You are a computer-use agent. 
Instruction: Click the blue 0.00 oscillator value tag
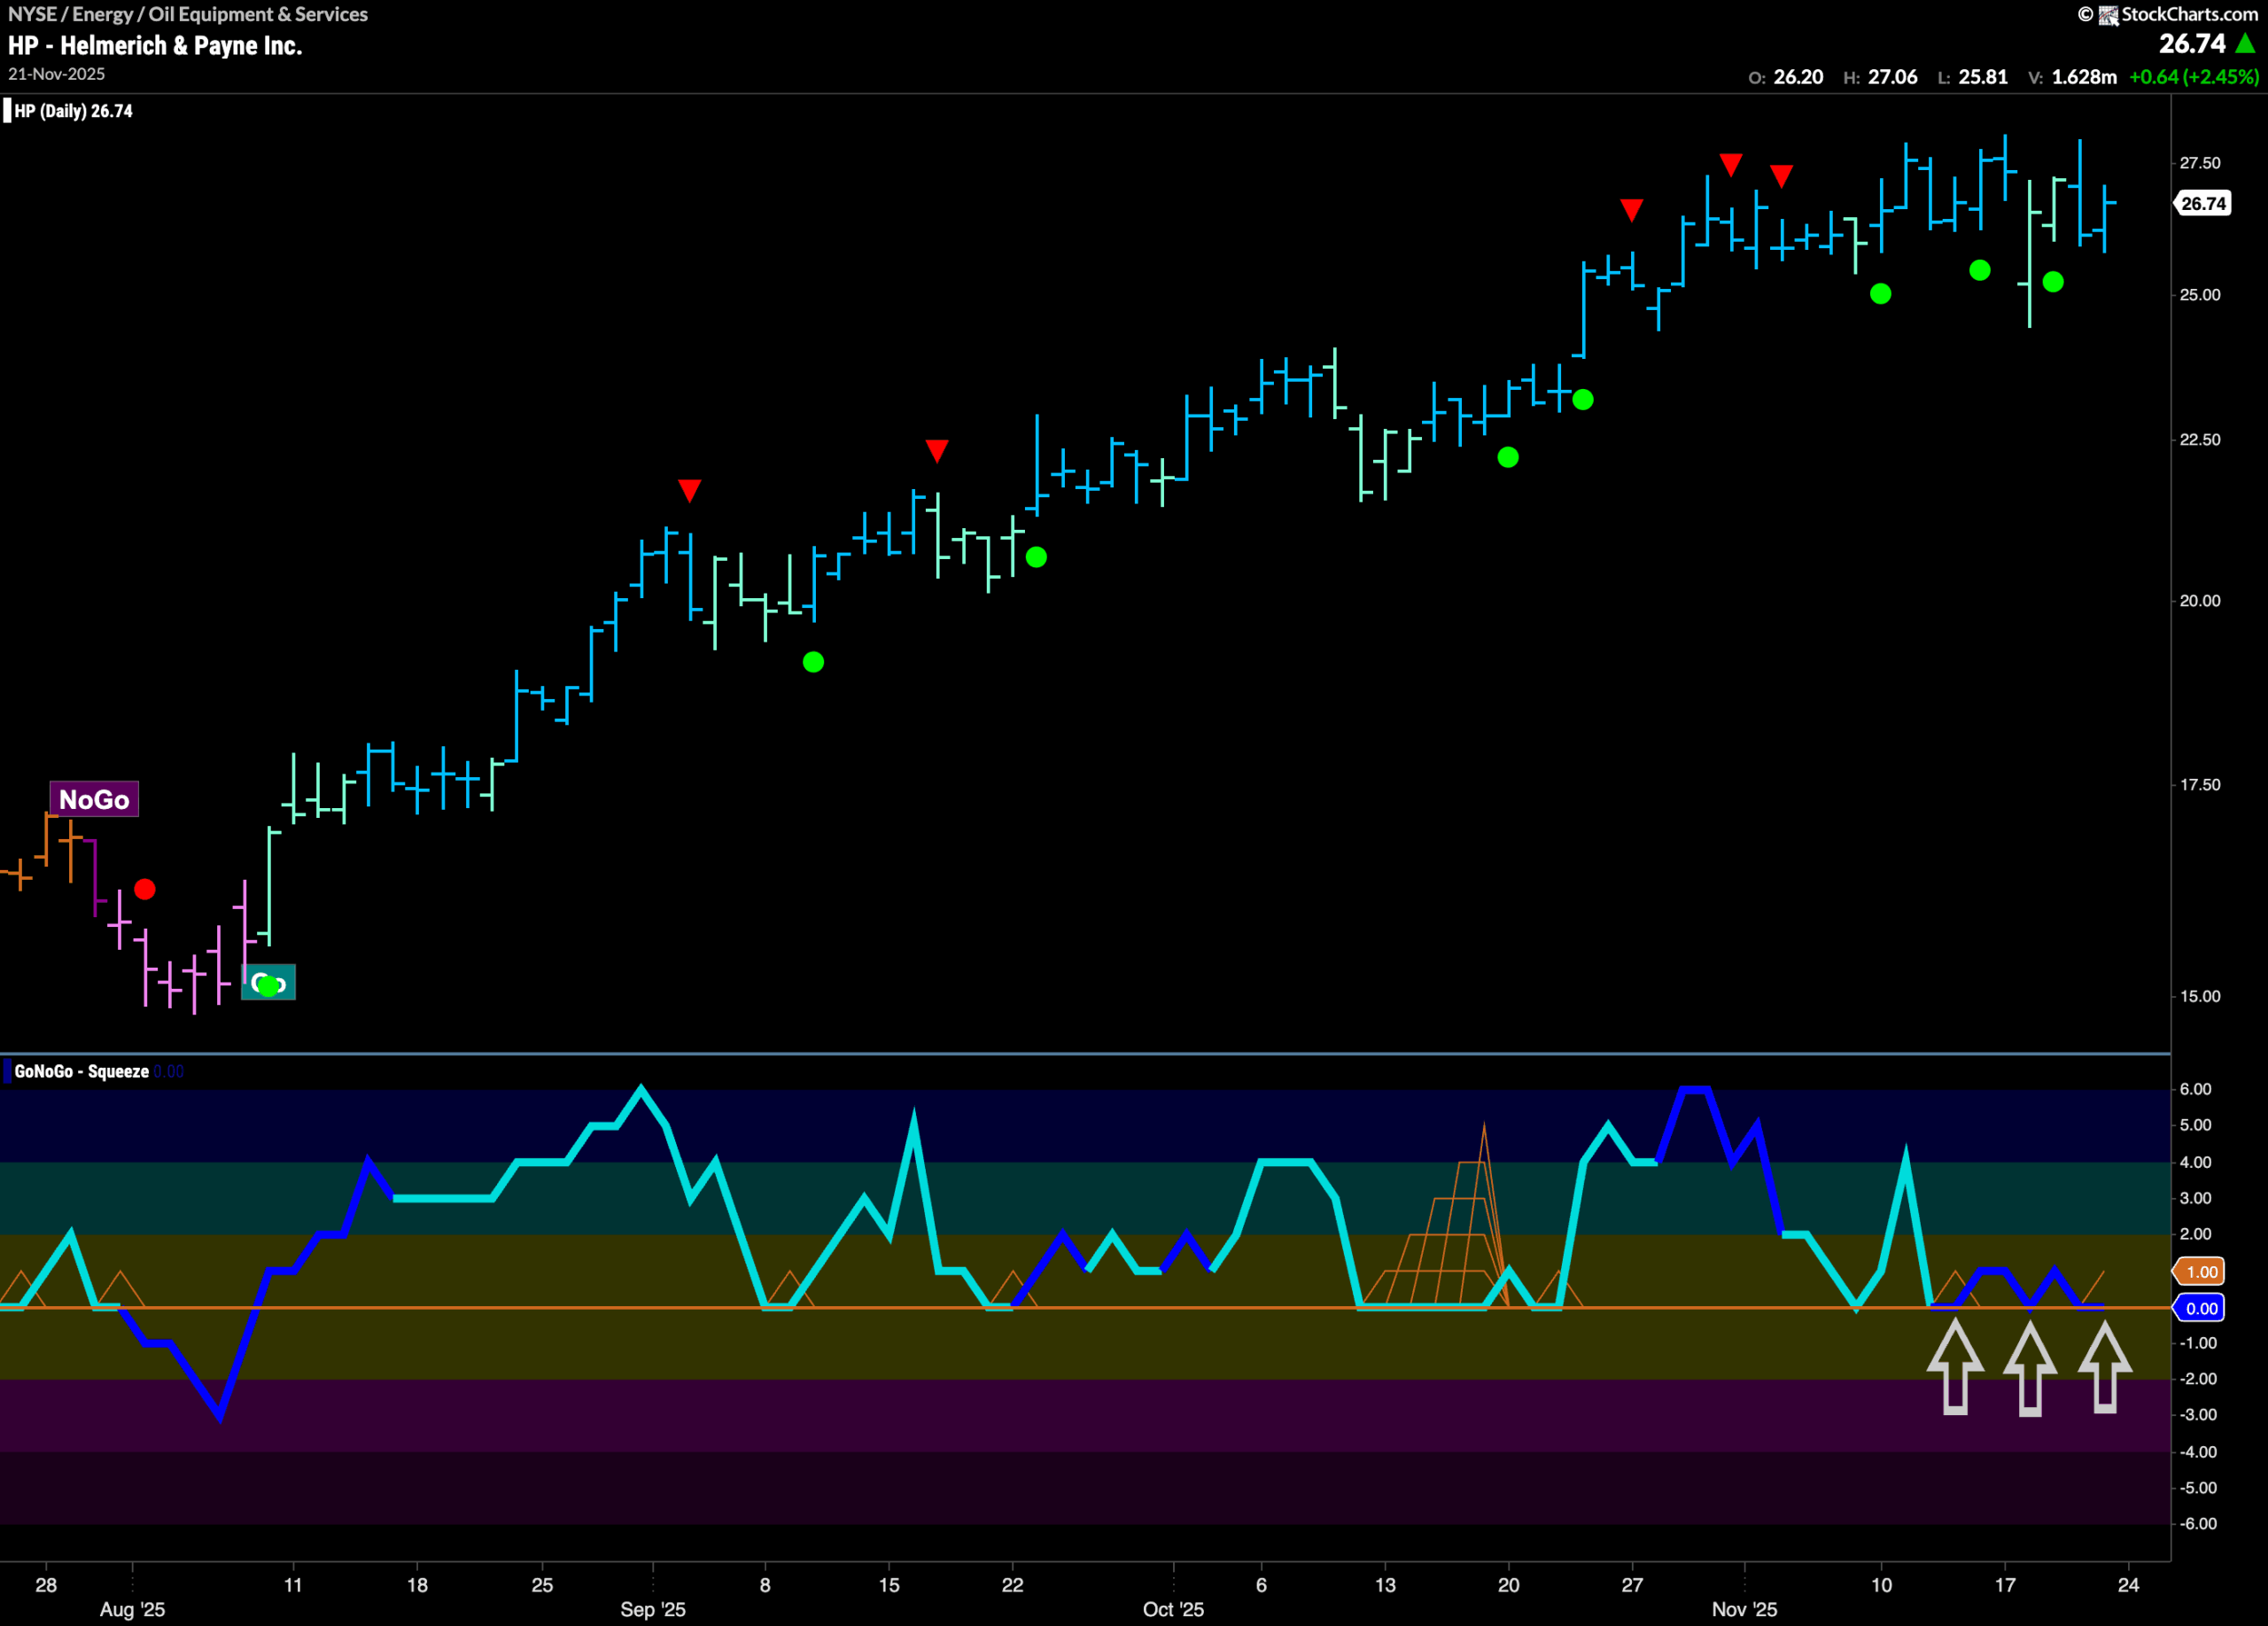pyautogui.click(x=2201, y=1308)
